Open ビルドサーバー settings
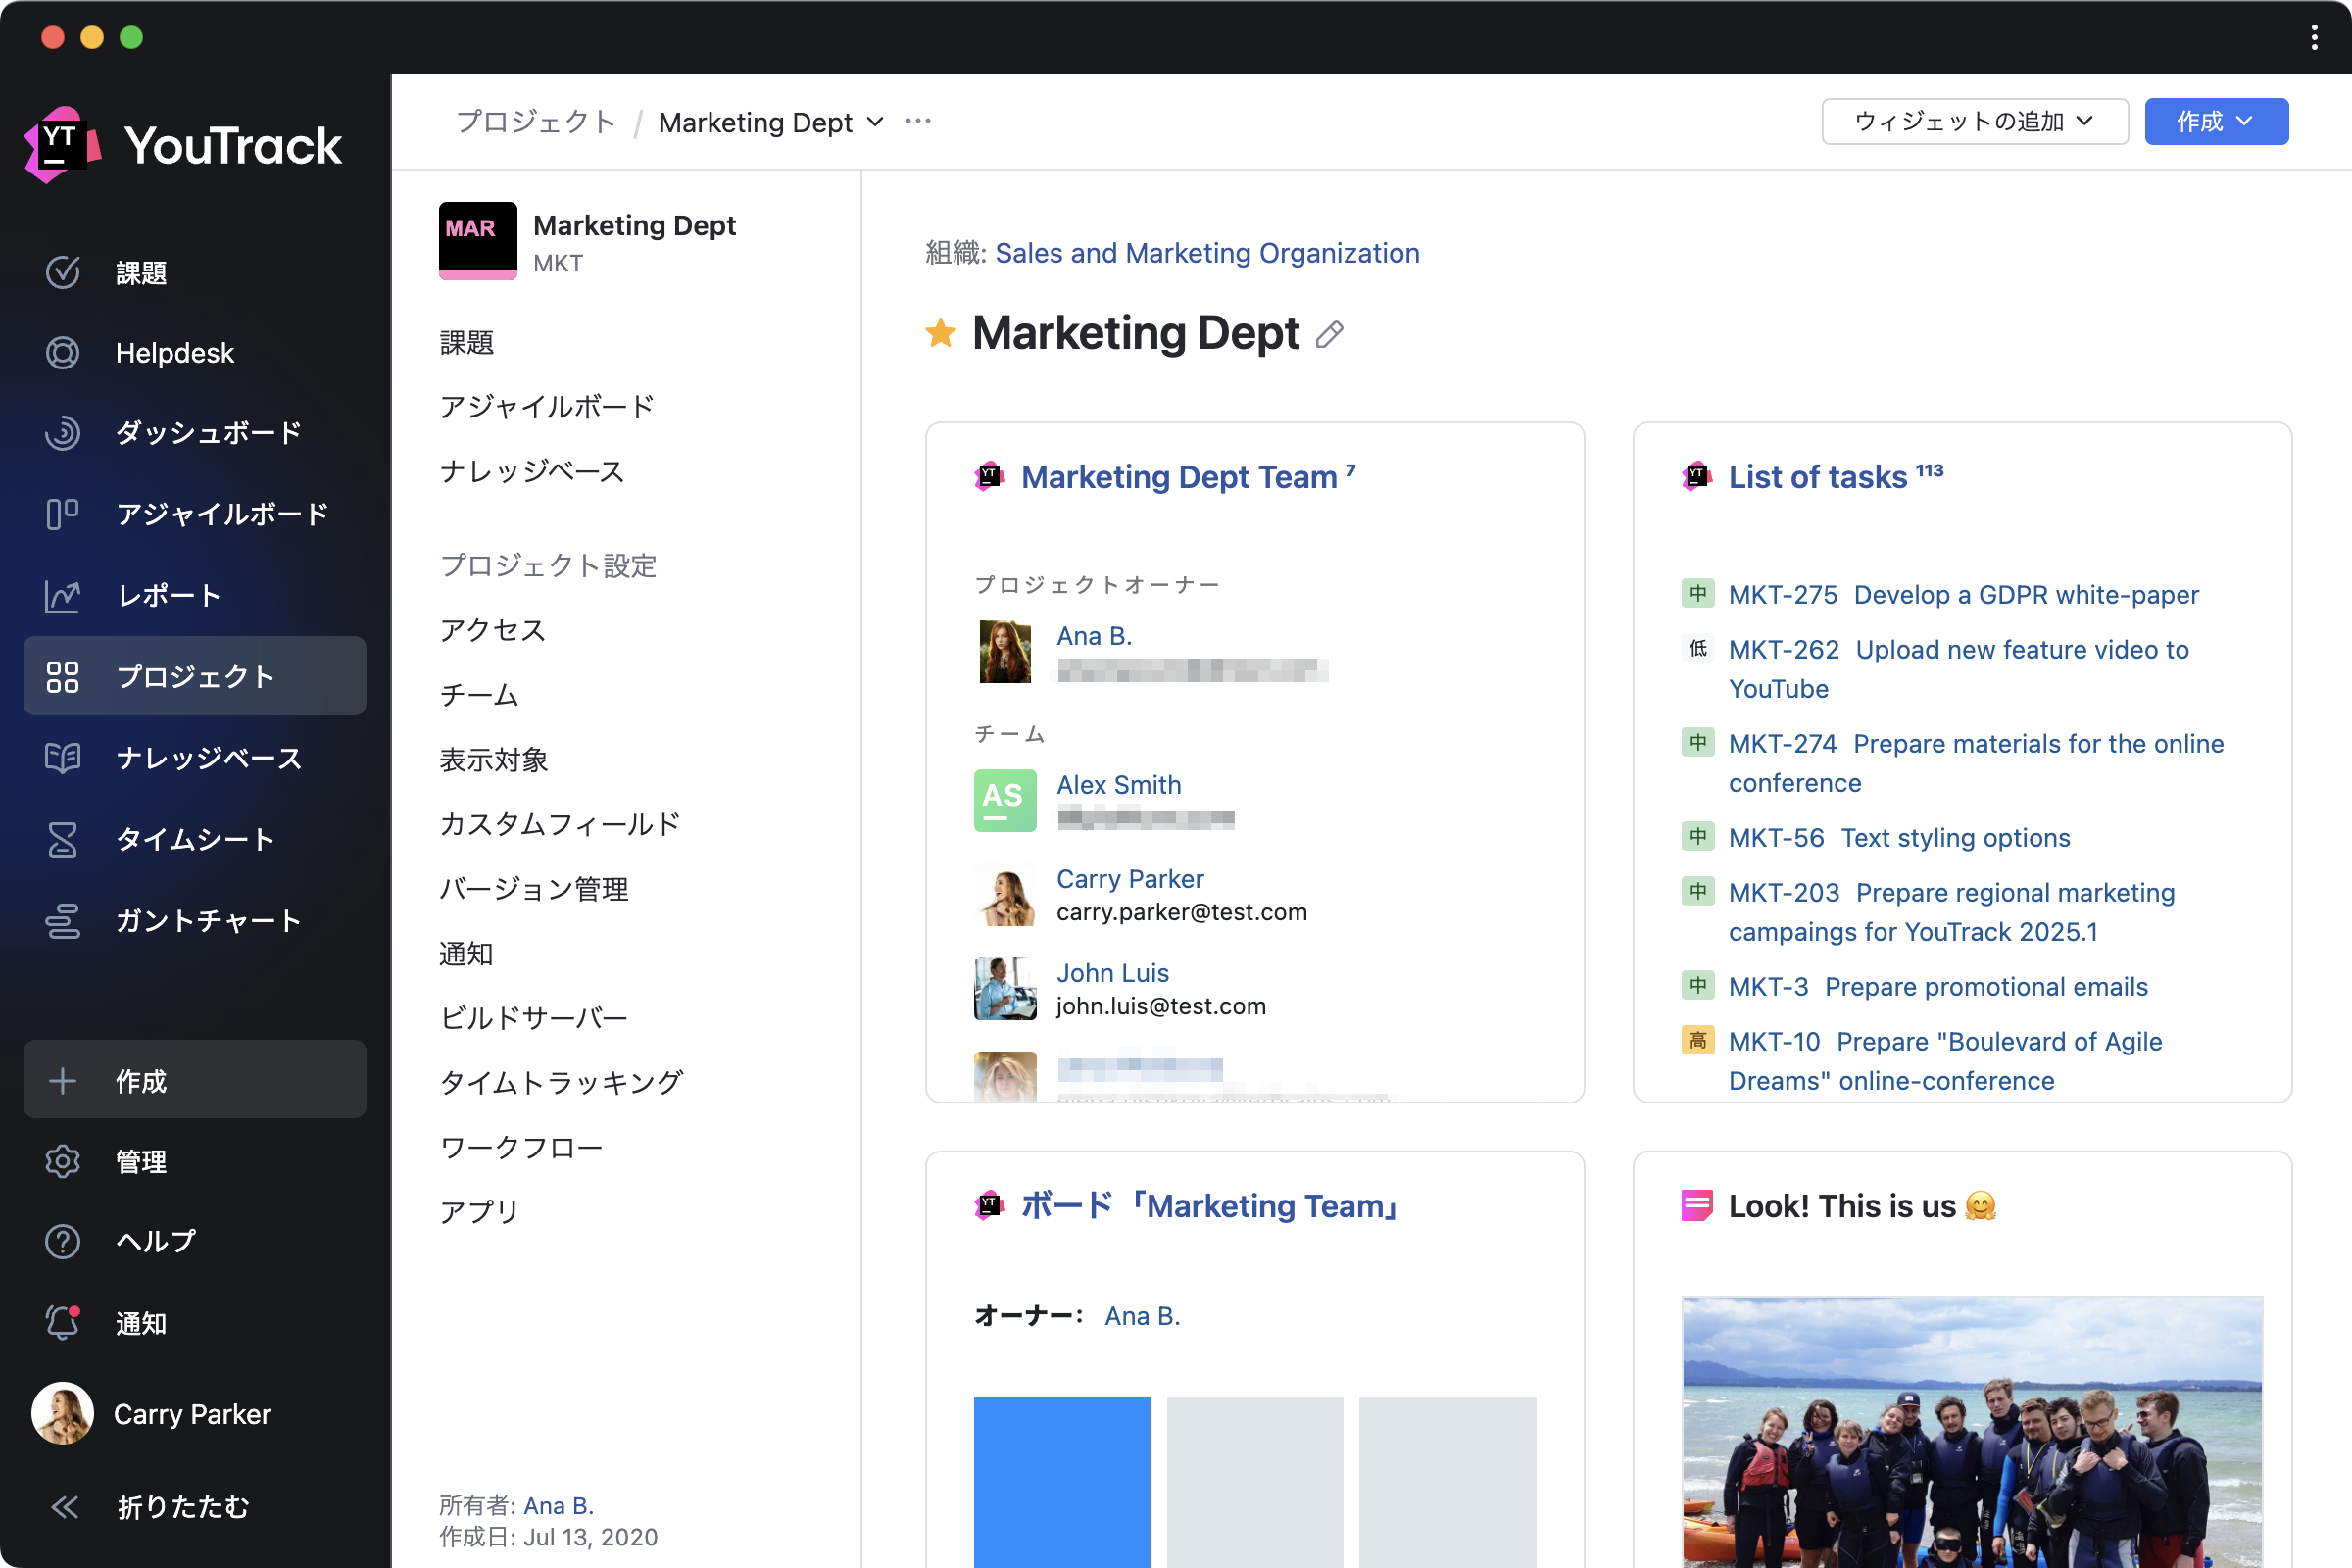 [534, 1017]
